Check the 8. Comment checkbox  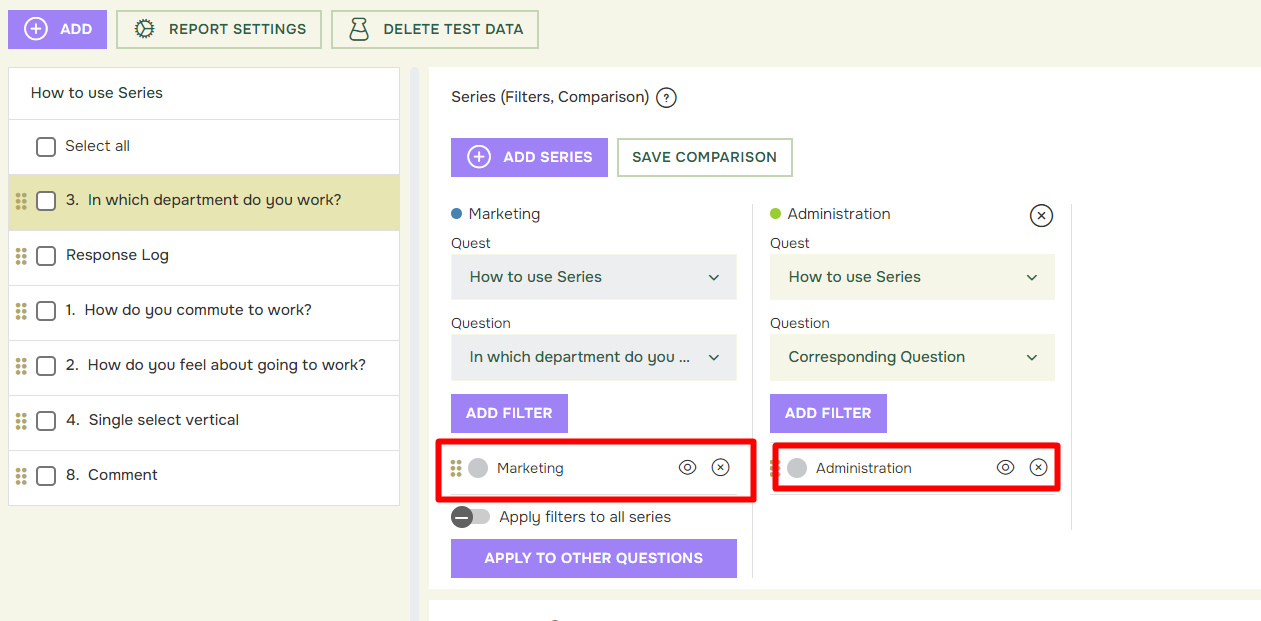click(46, 476)
